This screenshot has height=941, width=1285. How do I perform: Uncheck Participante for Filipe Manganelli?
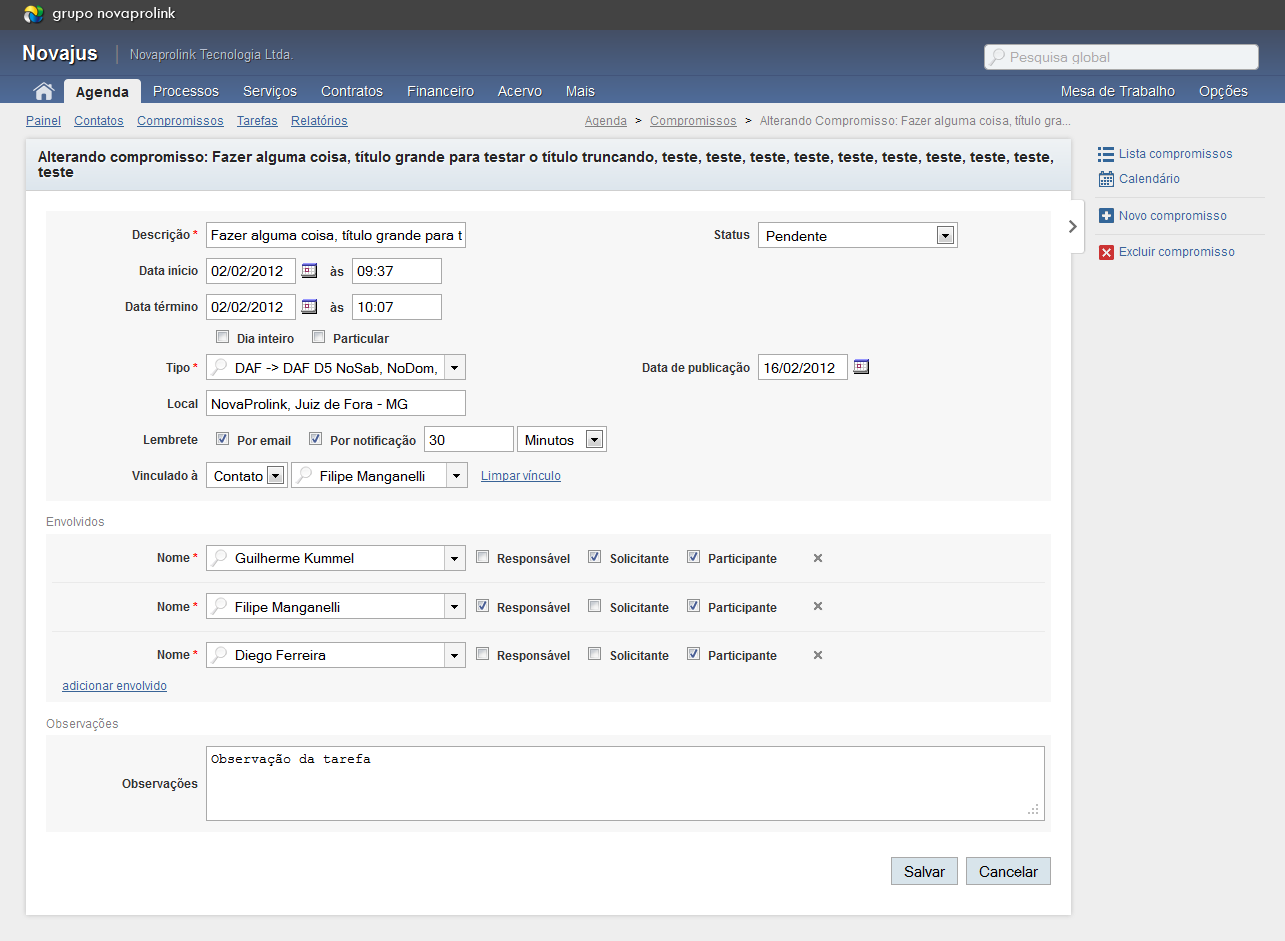[x=693, y=606]
